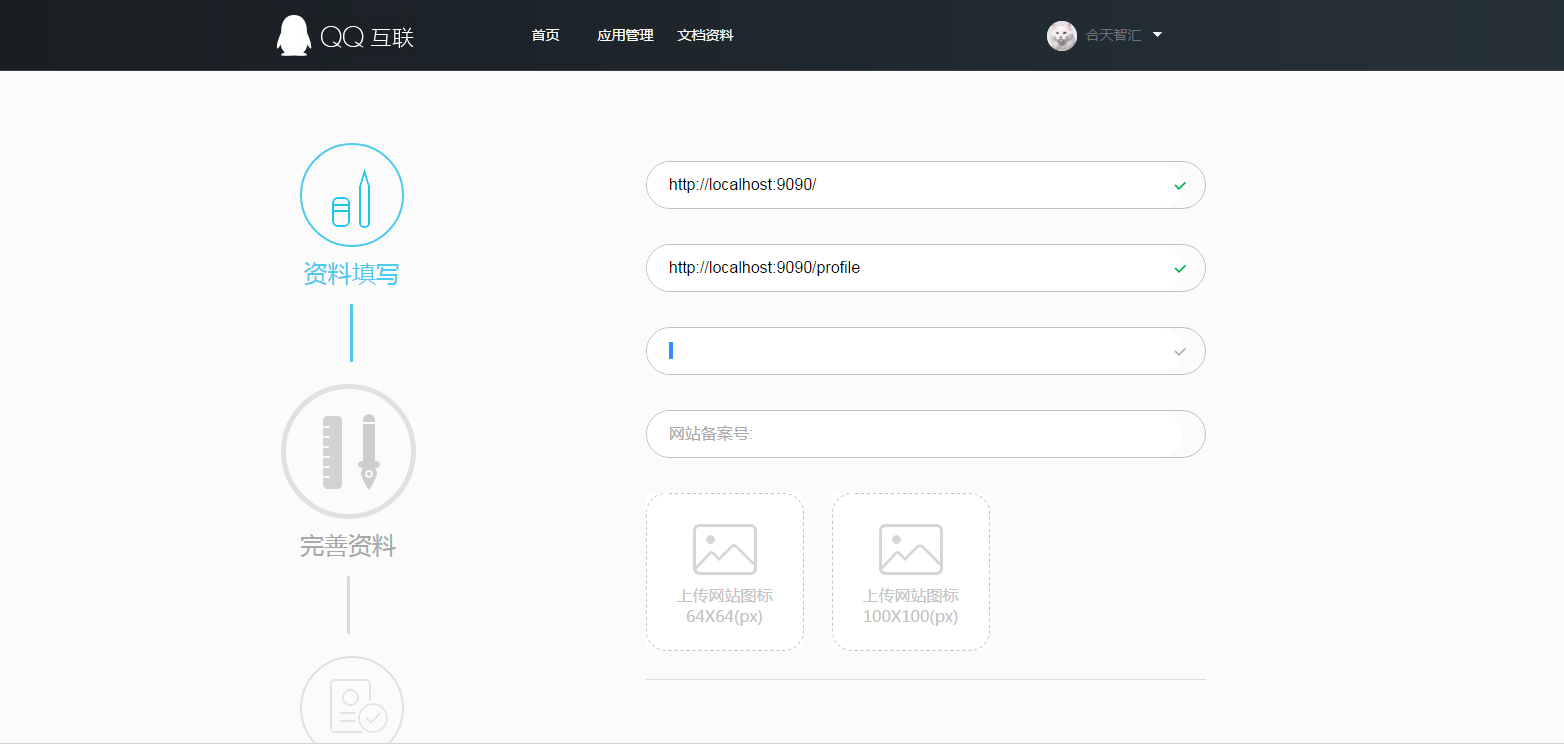Click the 完善资料 ruler and pen icon
Screen dimensions: 1564x744
coord(348,452)
